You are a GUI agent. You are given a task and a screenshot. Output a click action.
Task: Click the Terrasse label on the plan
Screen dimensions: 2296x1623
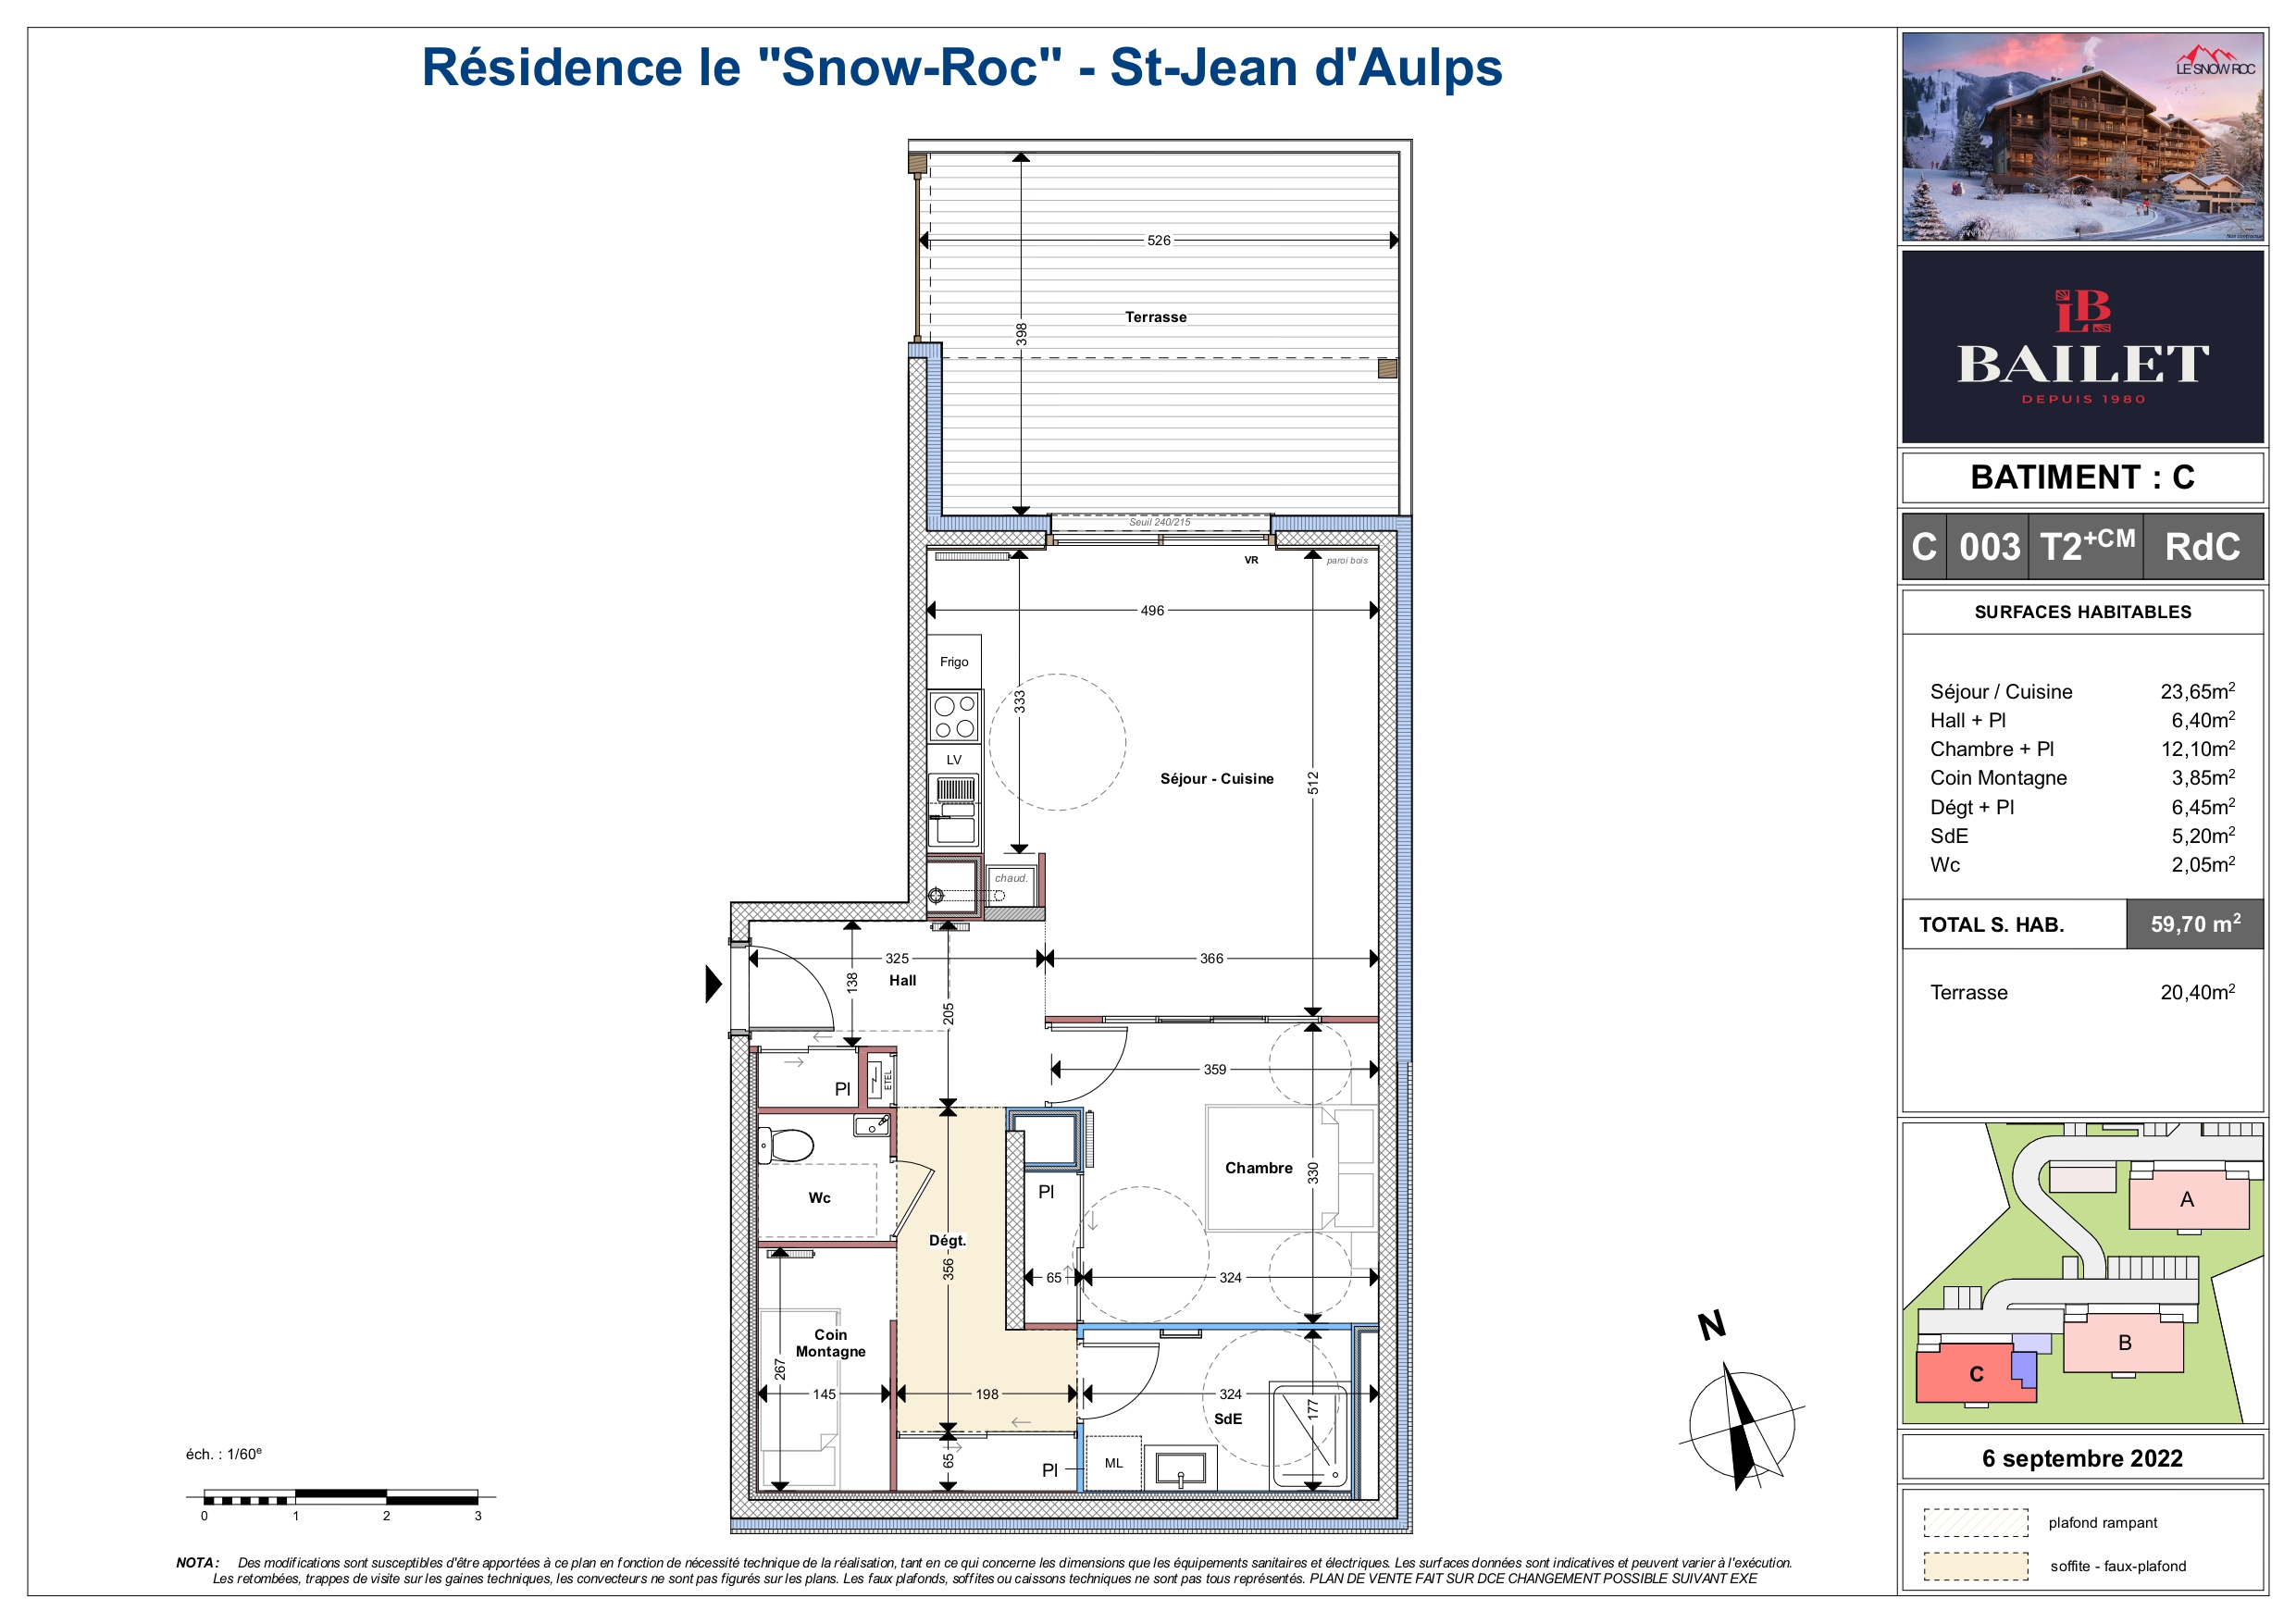(1155, 317)
